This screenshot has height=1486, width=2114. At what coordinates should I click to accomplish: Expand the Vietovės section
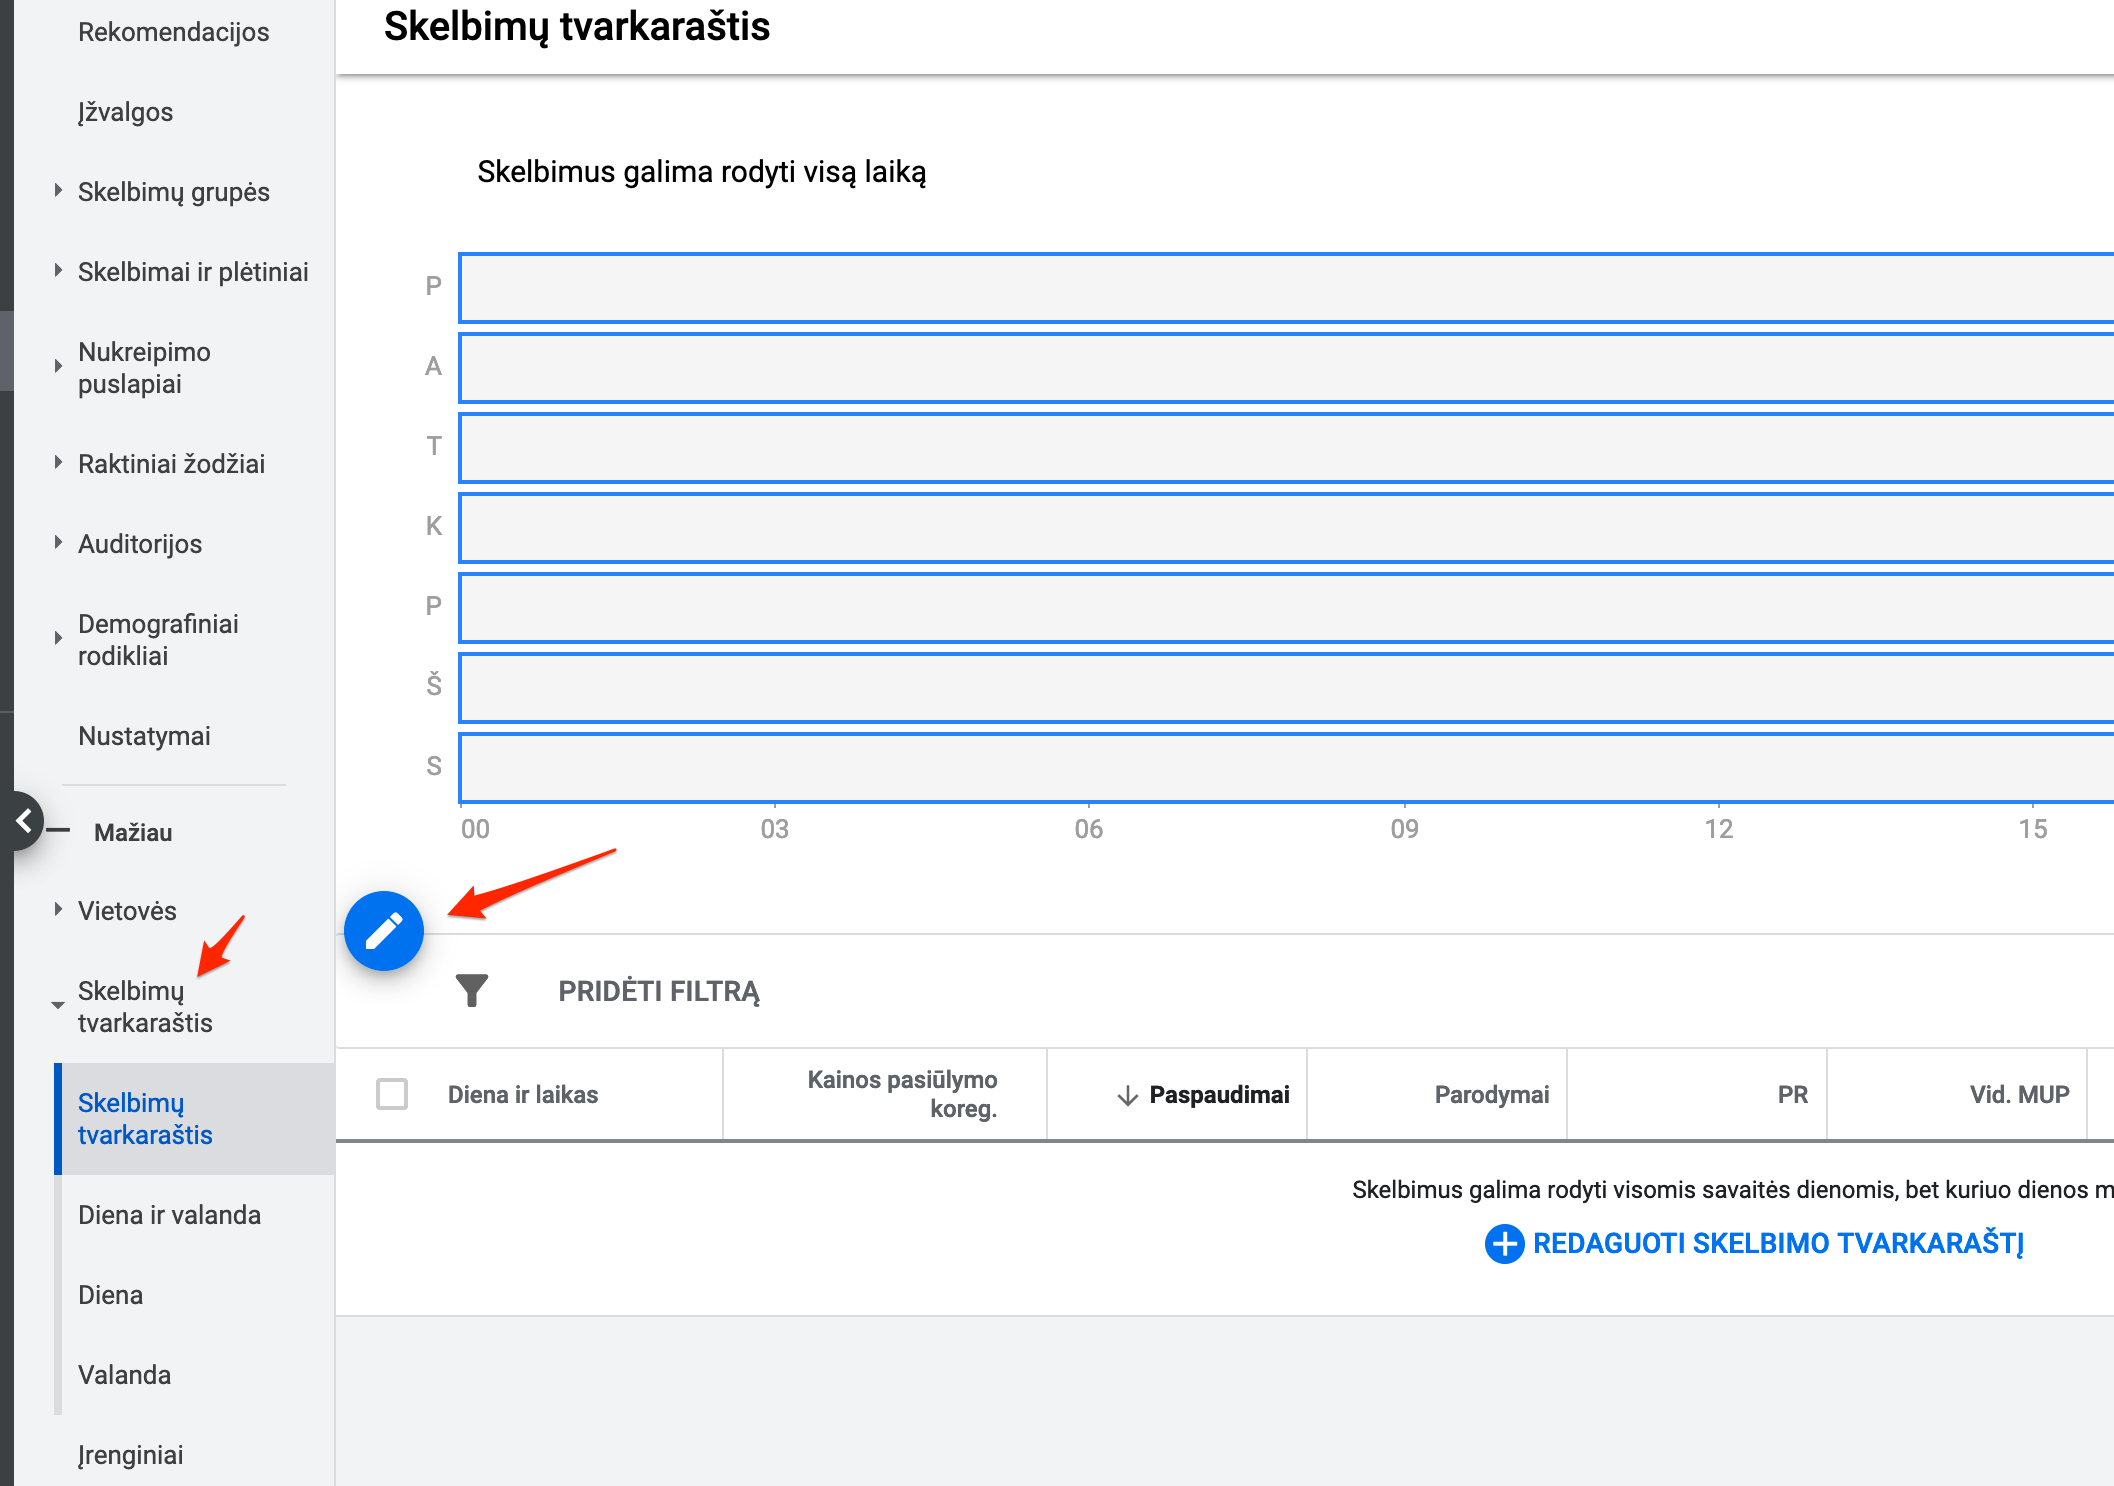58,910
